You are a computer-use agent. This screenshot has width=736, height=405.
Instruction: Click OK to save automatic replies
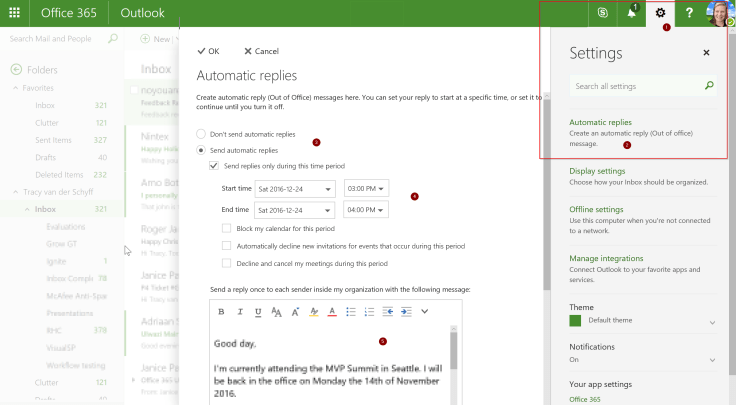[208, 51]
